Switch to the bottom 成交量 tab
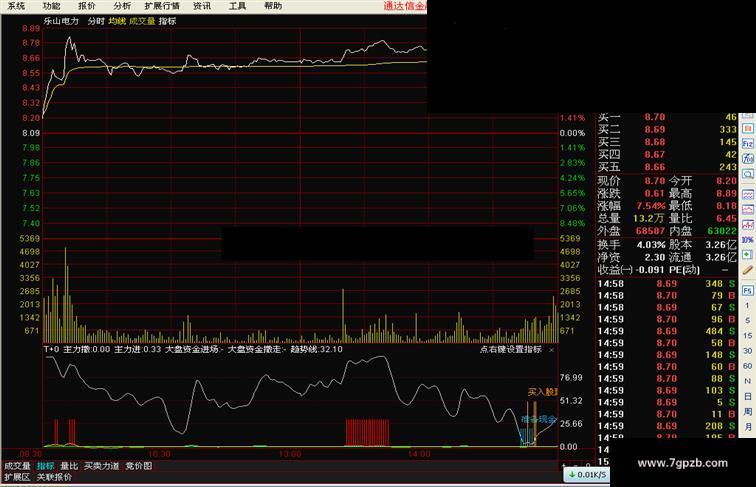 [17, 466]
